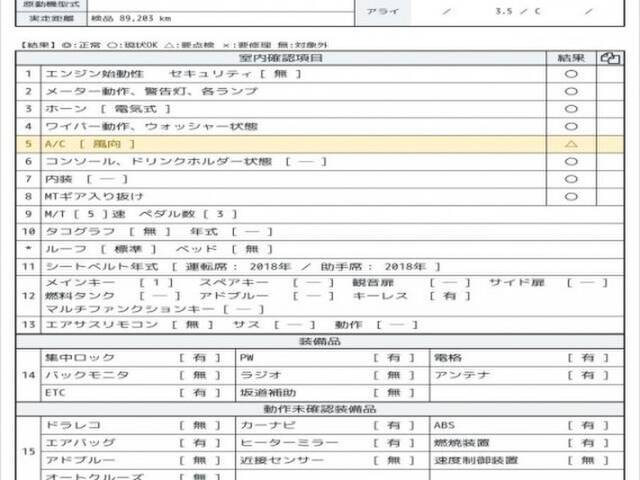640x480 pixels.
Task: Click the triangle result for A/C row
Action: coord(571,144)
